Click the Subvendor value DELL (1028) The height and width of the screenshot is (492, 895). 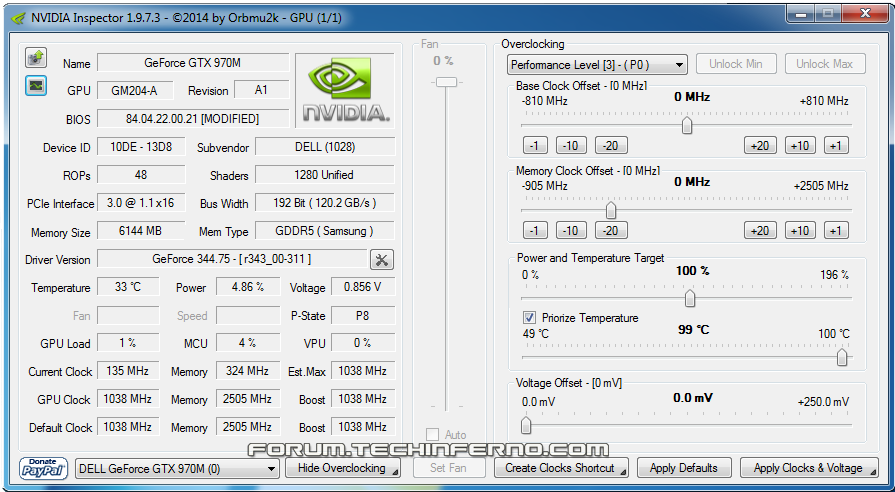click(325, 147)
